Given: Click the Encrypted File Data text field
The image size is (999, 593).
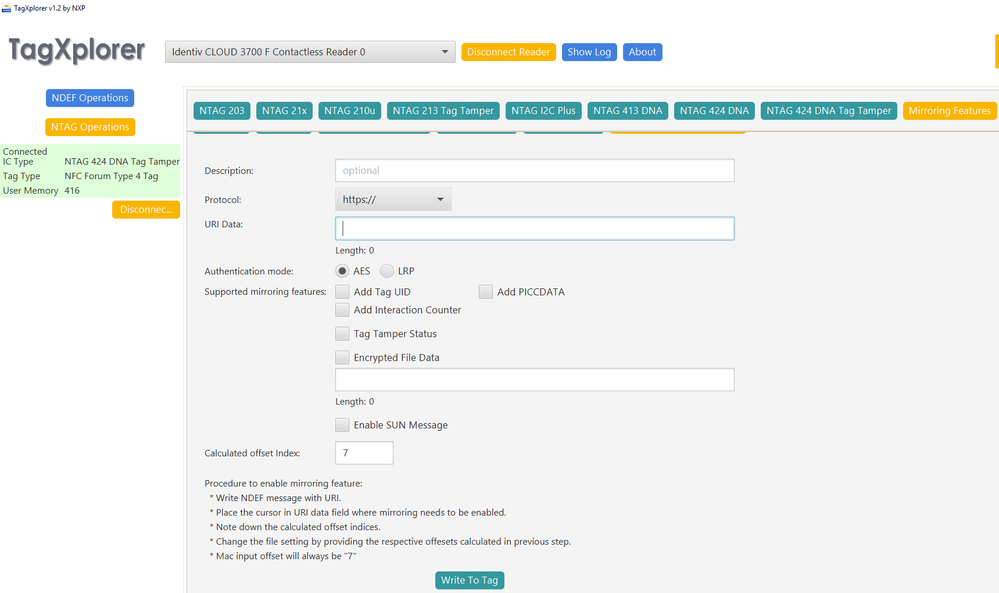Looking at the screenshot, I should [535, 380].
